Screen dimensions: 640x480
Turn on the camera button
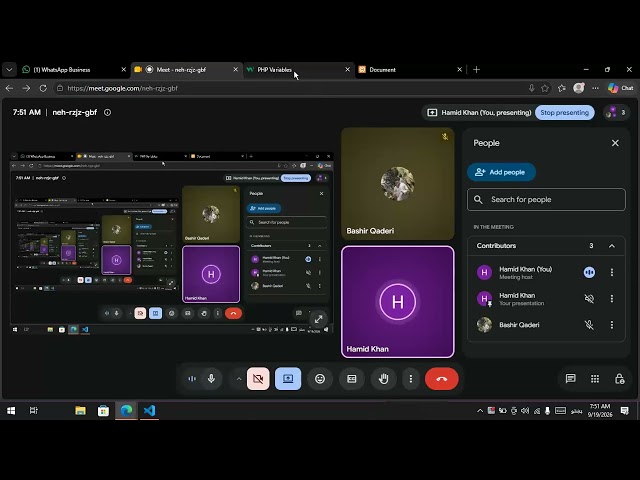tap(258, 379)
